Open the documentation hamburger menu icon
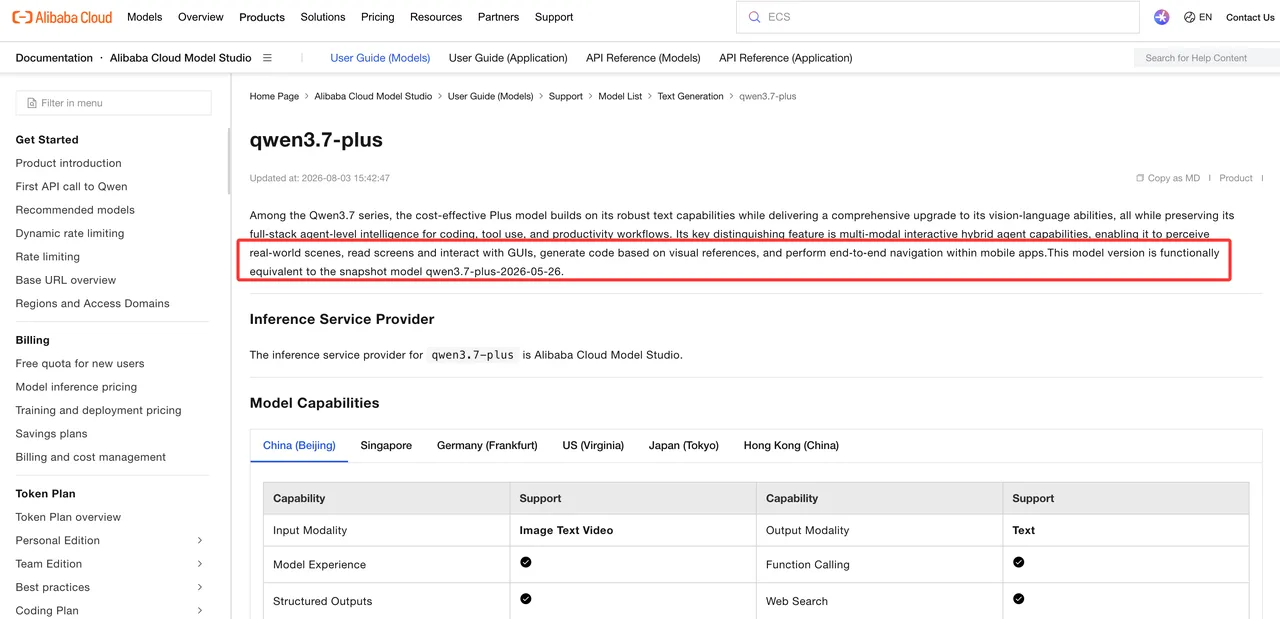This screenshot has width=1280, height=619. [267, 58]
